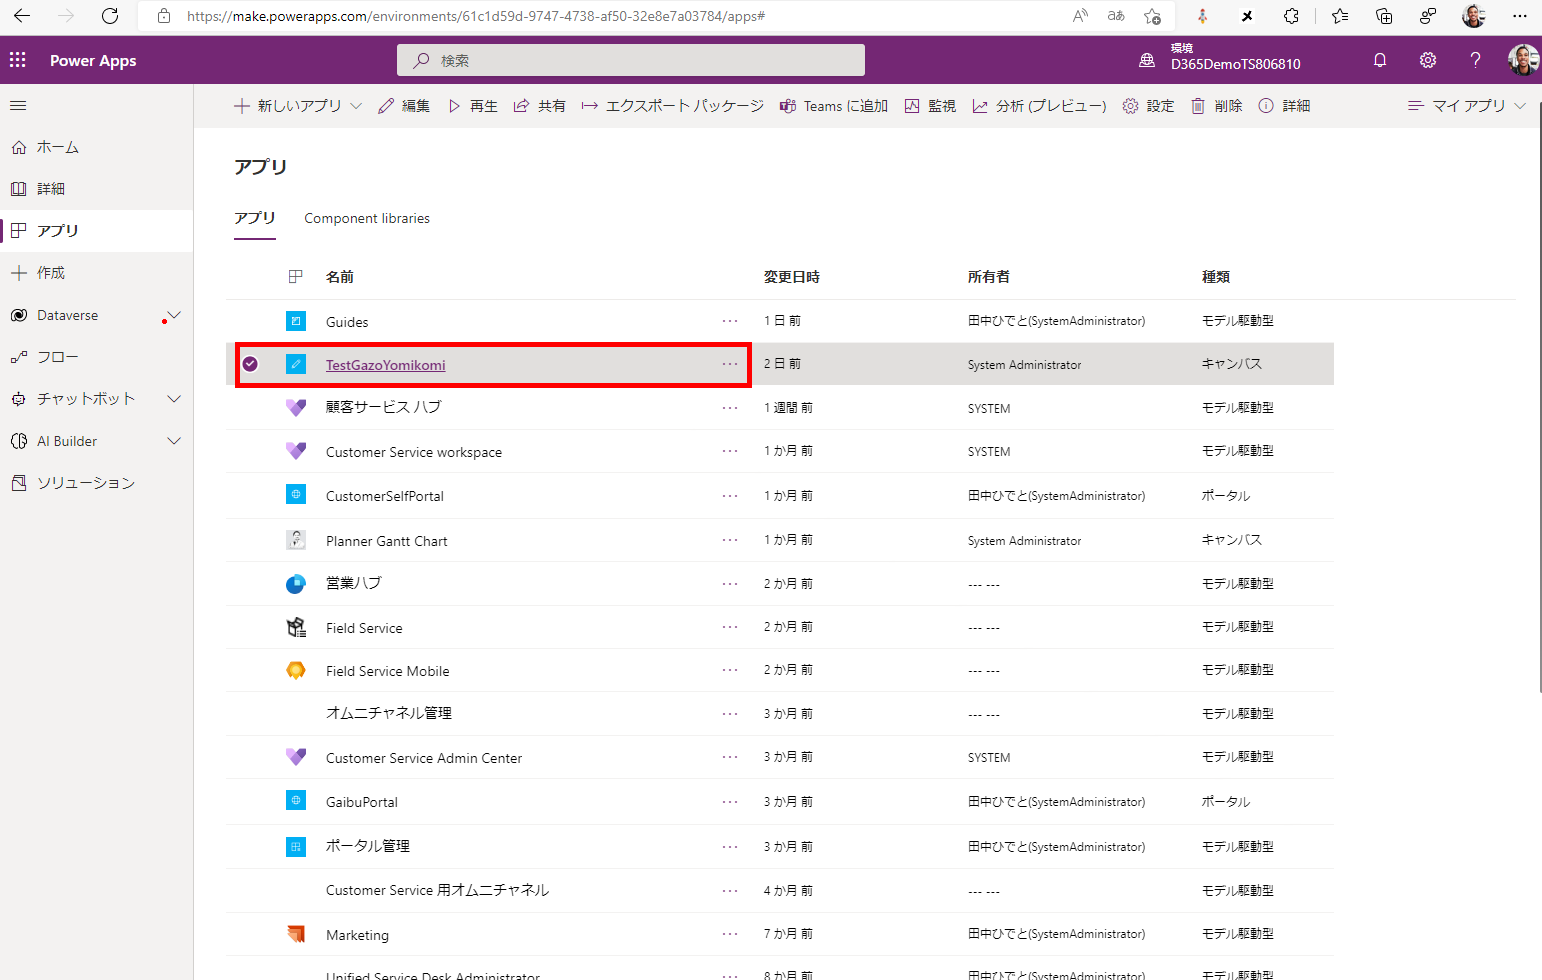Open browser extensions puzzle icon
1542x980 pixels.
[1291, 16]
